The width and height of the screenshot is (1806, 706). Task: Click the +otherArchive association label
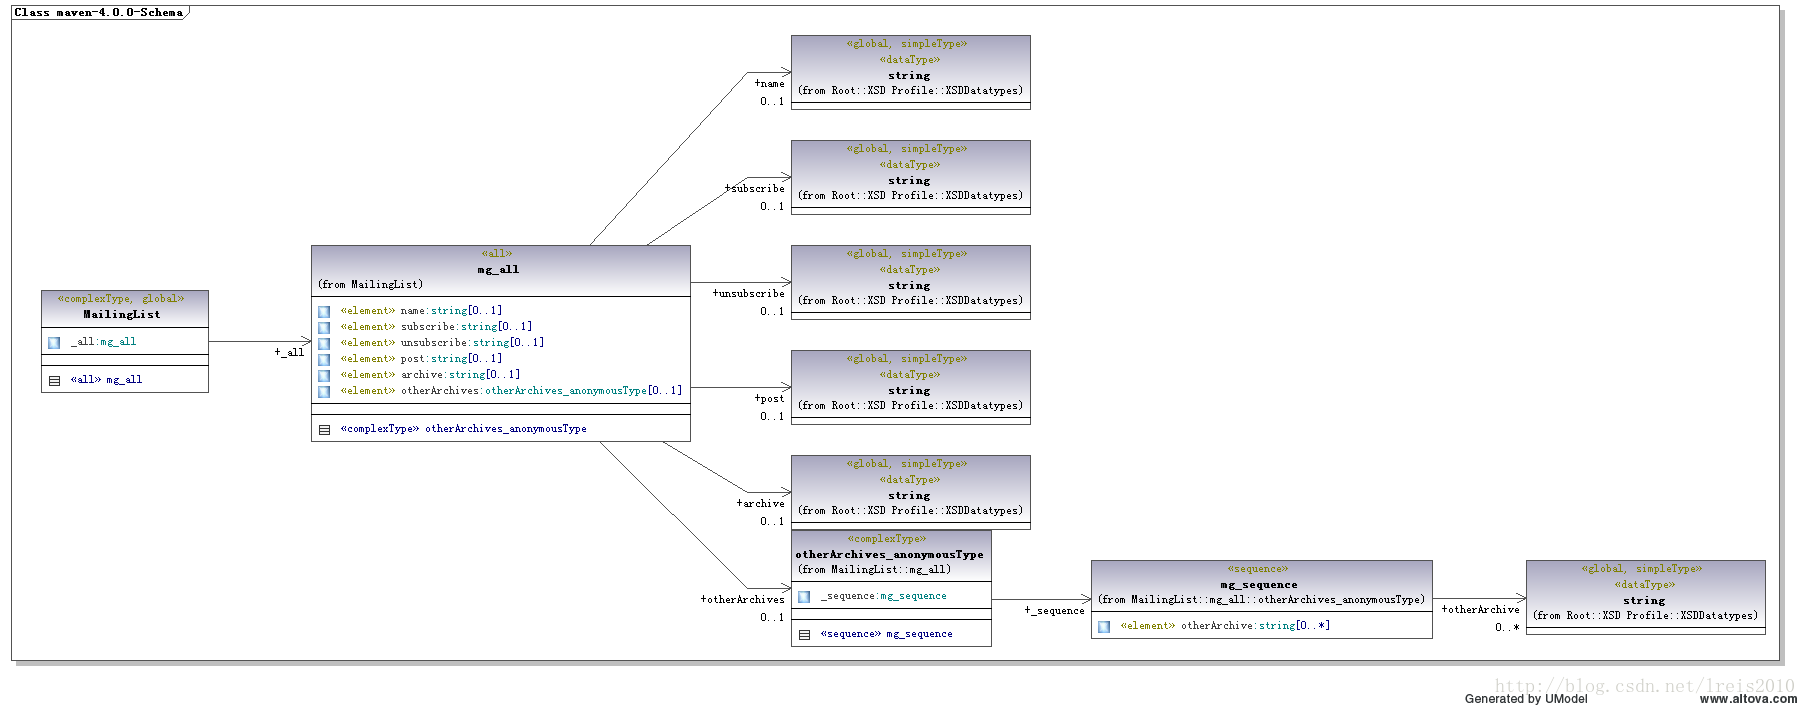1480,609
